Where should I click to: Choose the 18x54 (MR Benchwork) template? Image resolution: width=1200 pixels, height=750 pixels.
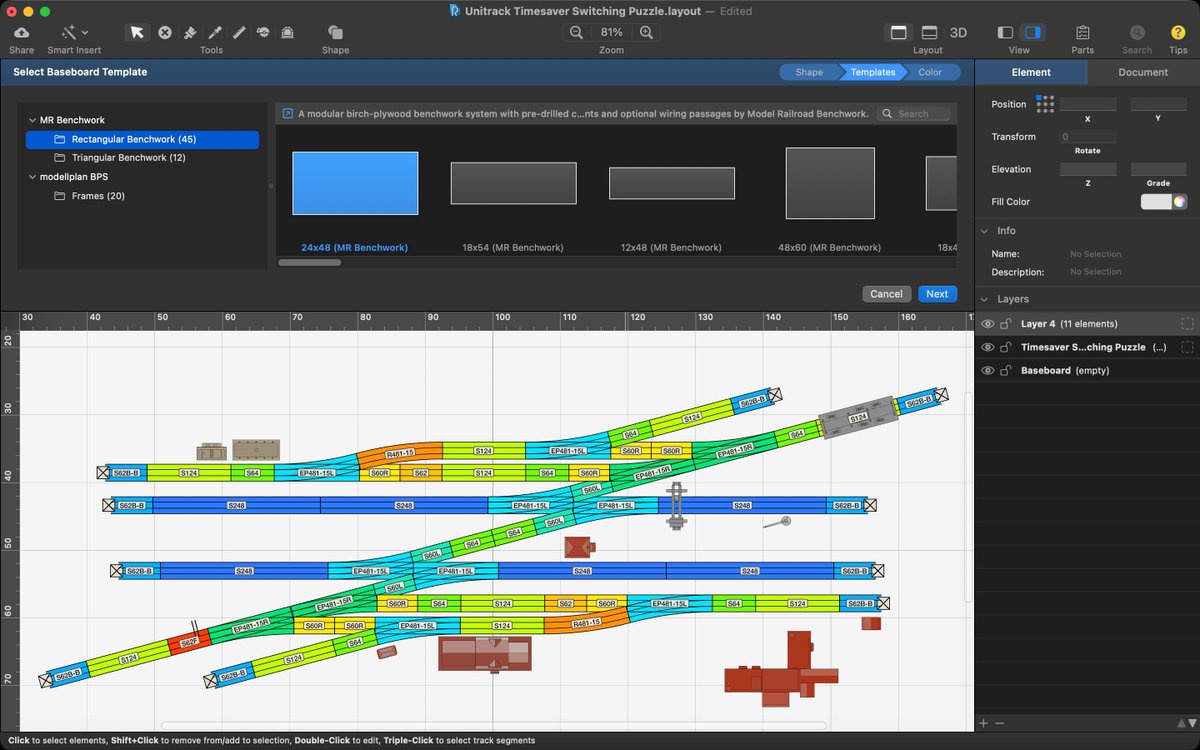tap(513, 183)
